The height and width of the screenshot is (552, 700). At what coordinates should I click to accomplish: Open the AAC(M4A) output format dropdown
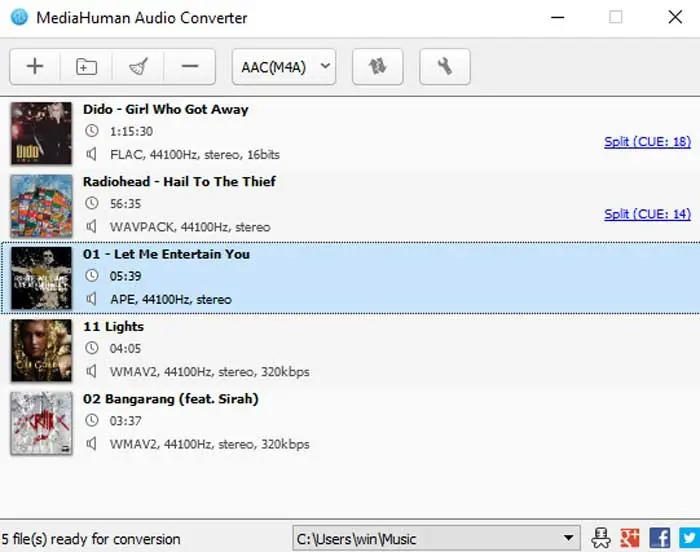click(x=284, y=67)
